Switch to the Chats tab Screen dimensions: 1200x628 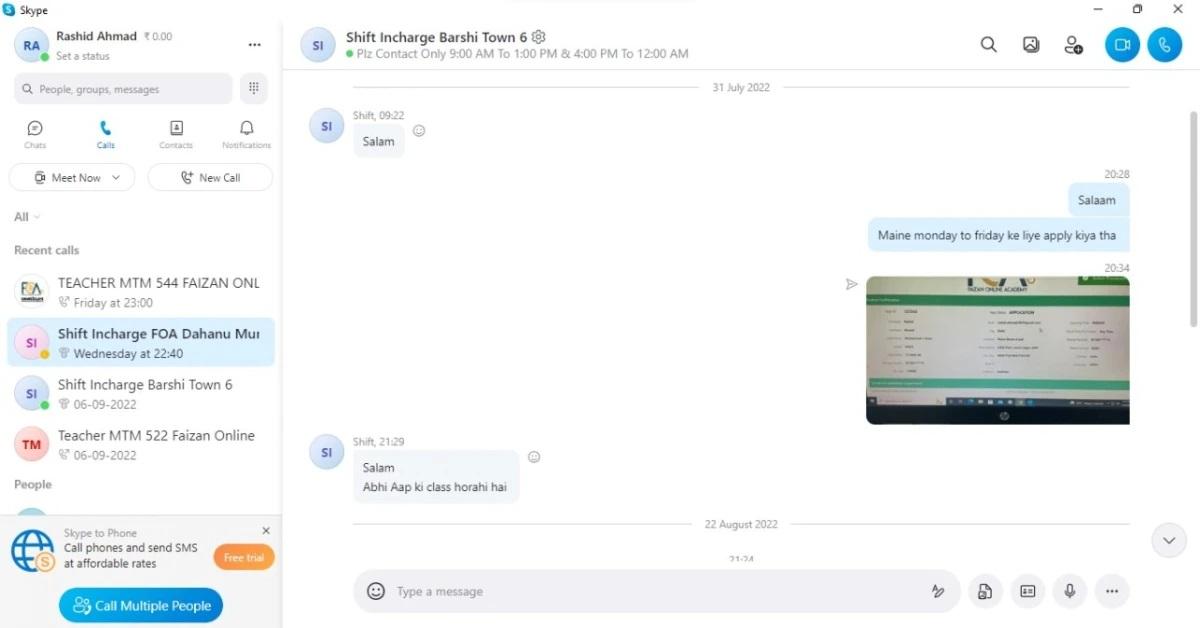(x=35, y=134)
